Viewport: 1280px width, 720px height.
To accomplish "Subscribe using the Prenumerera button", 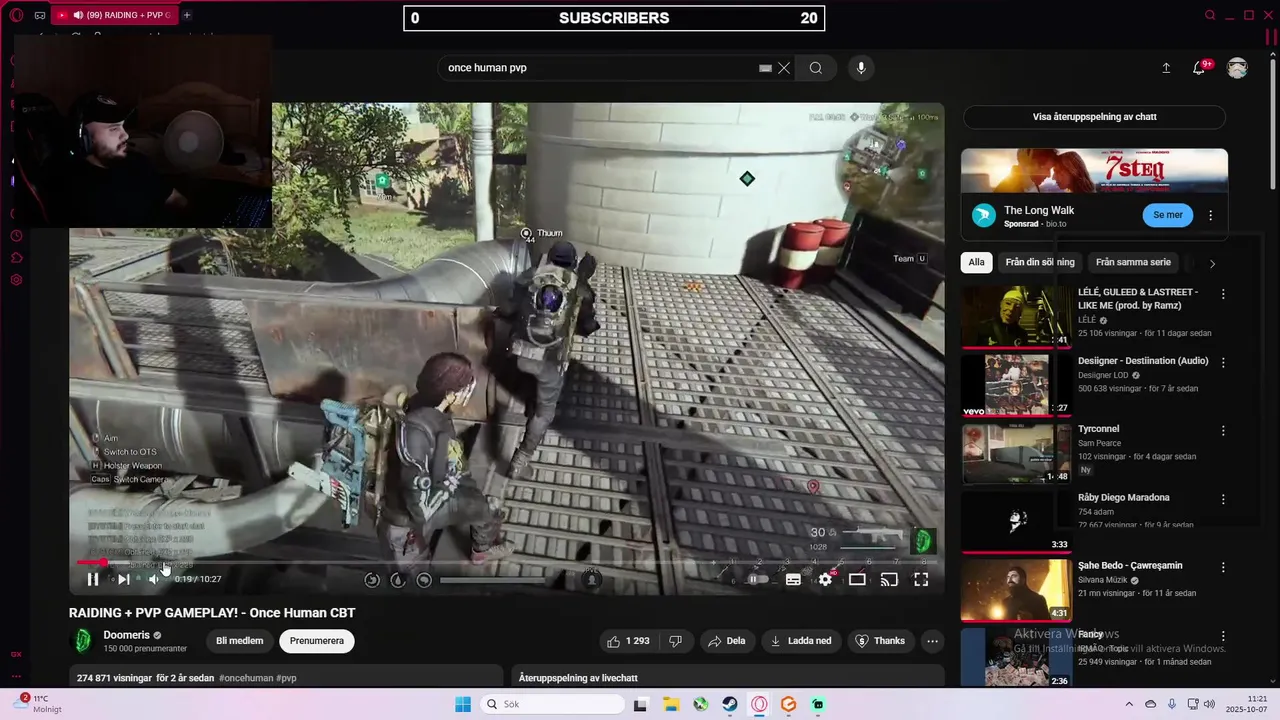I will [x=316, y=641].
